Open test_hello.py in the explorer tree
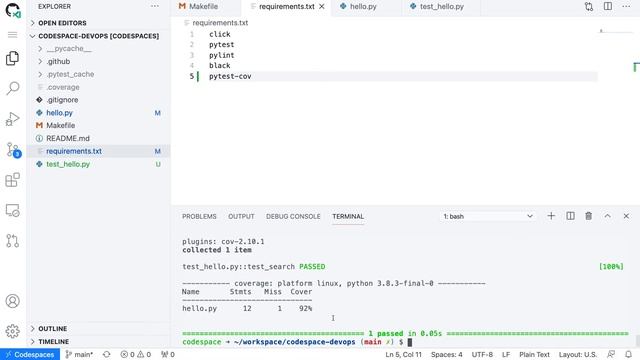The height and width of the screenshot is (360, 640). (x=99, y=164)
